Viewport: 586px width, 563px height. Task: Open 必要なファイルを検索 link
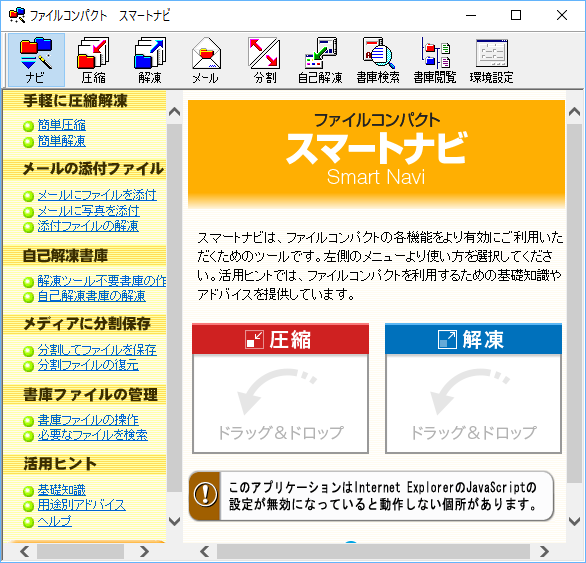pyautogui.click(x=93, y=435)
